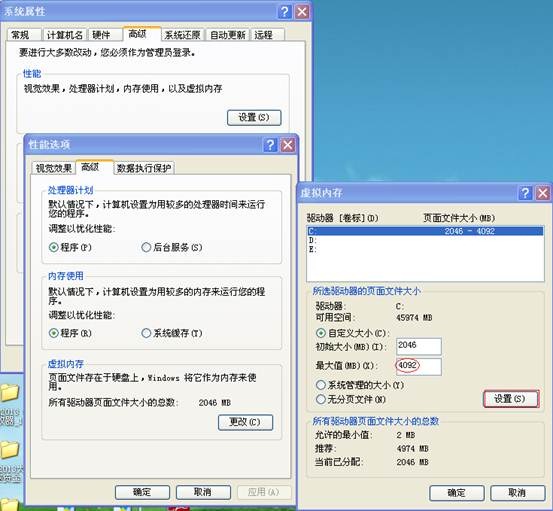Select drive D: in drive list
The image size is (553, 511).
coord(425,240)
